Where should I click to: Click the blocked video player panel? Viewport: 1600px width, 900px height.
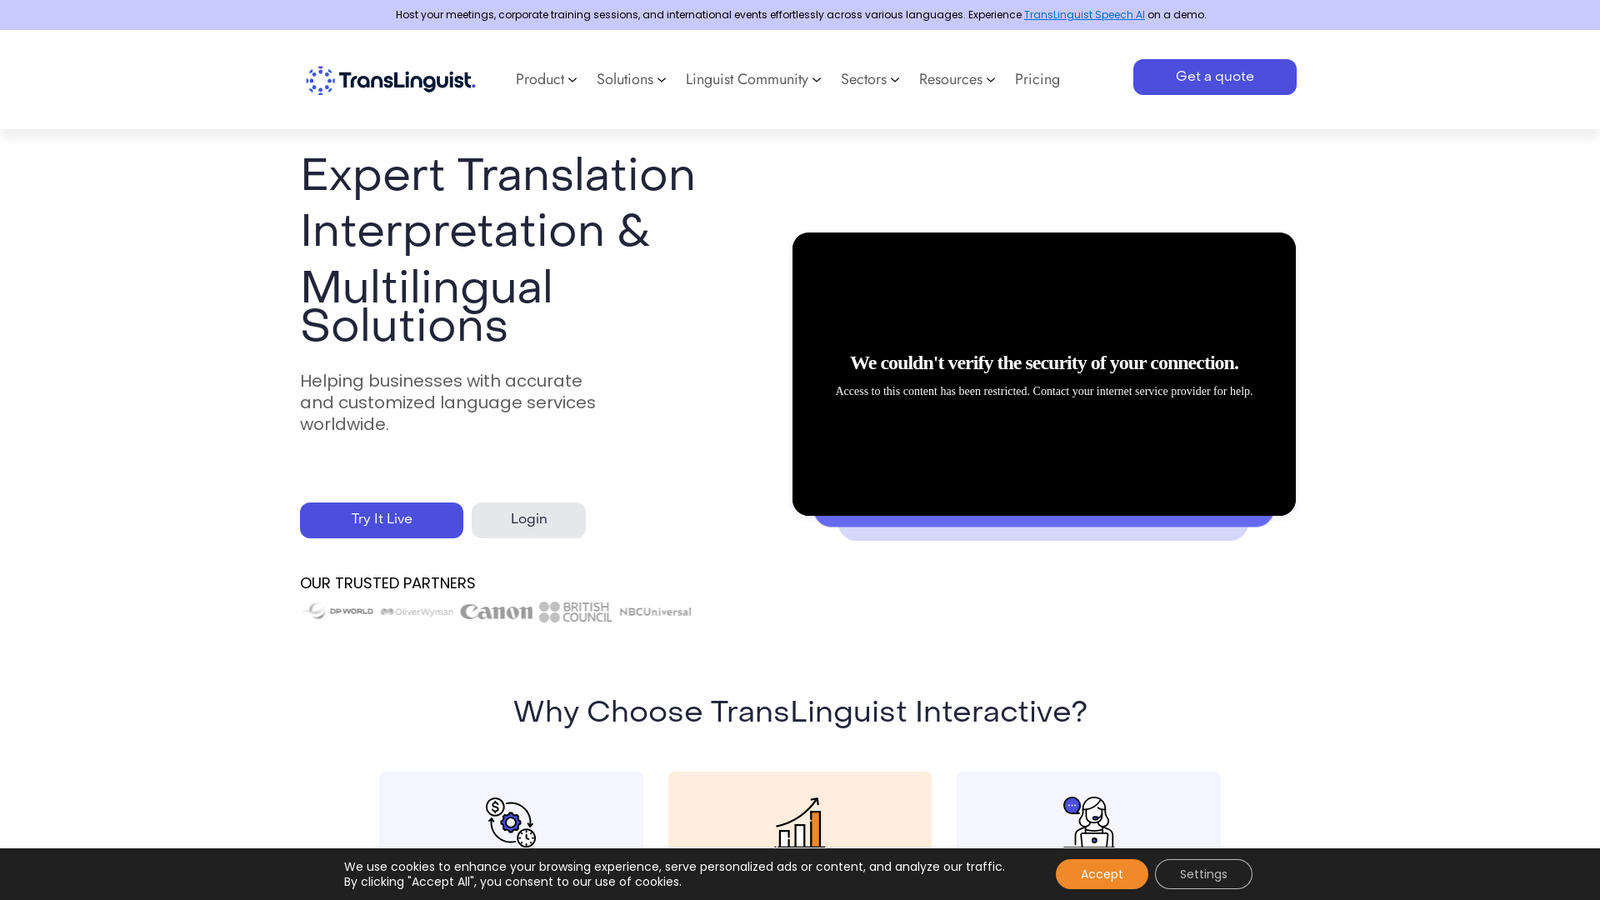pos(1044,374)
